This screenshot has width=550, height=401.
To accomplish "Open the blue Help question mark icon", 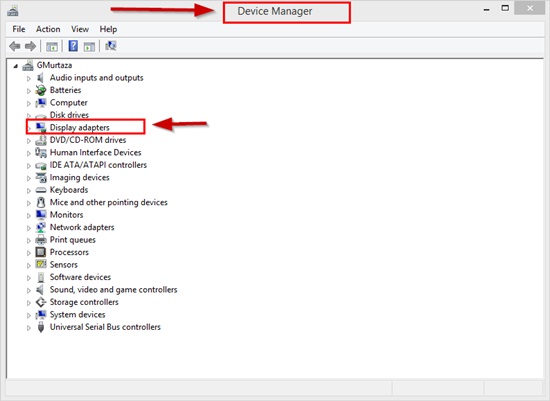I will tap(73, 46).
